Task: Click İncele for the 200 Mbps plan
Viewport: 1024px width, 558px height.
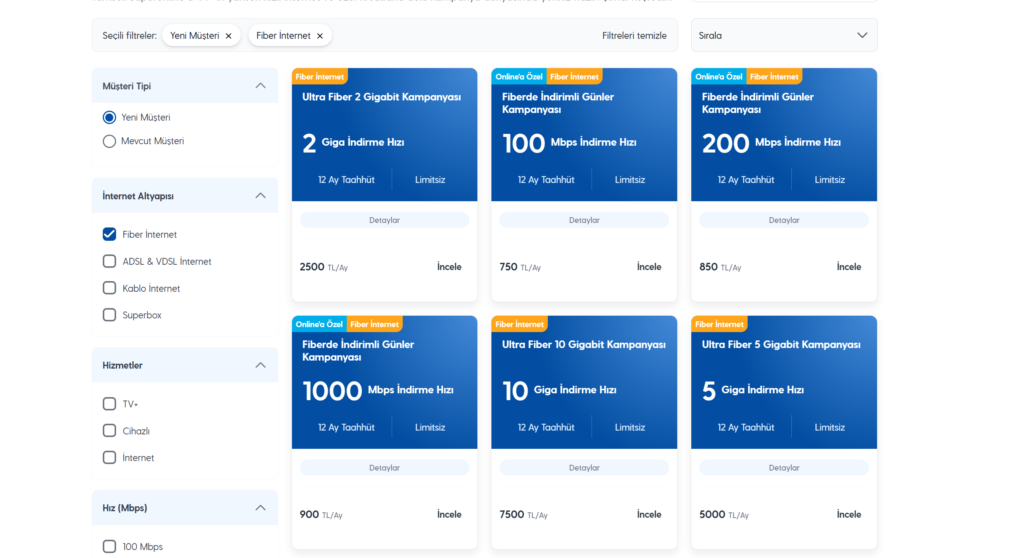Action: tap(848, 267)
